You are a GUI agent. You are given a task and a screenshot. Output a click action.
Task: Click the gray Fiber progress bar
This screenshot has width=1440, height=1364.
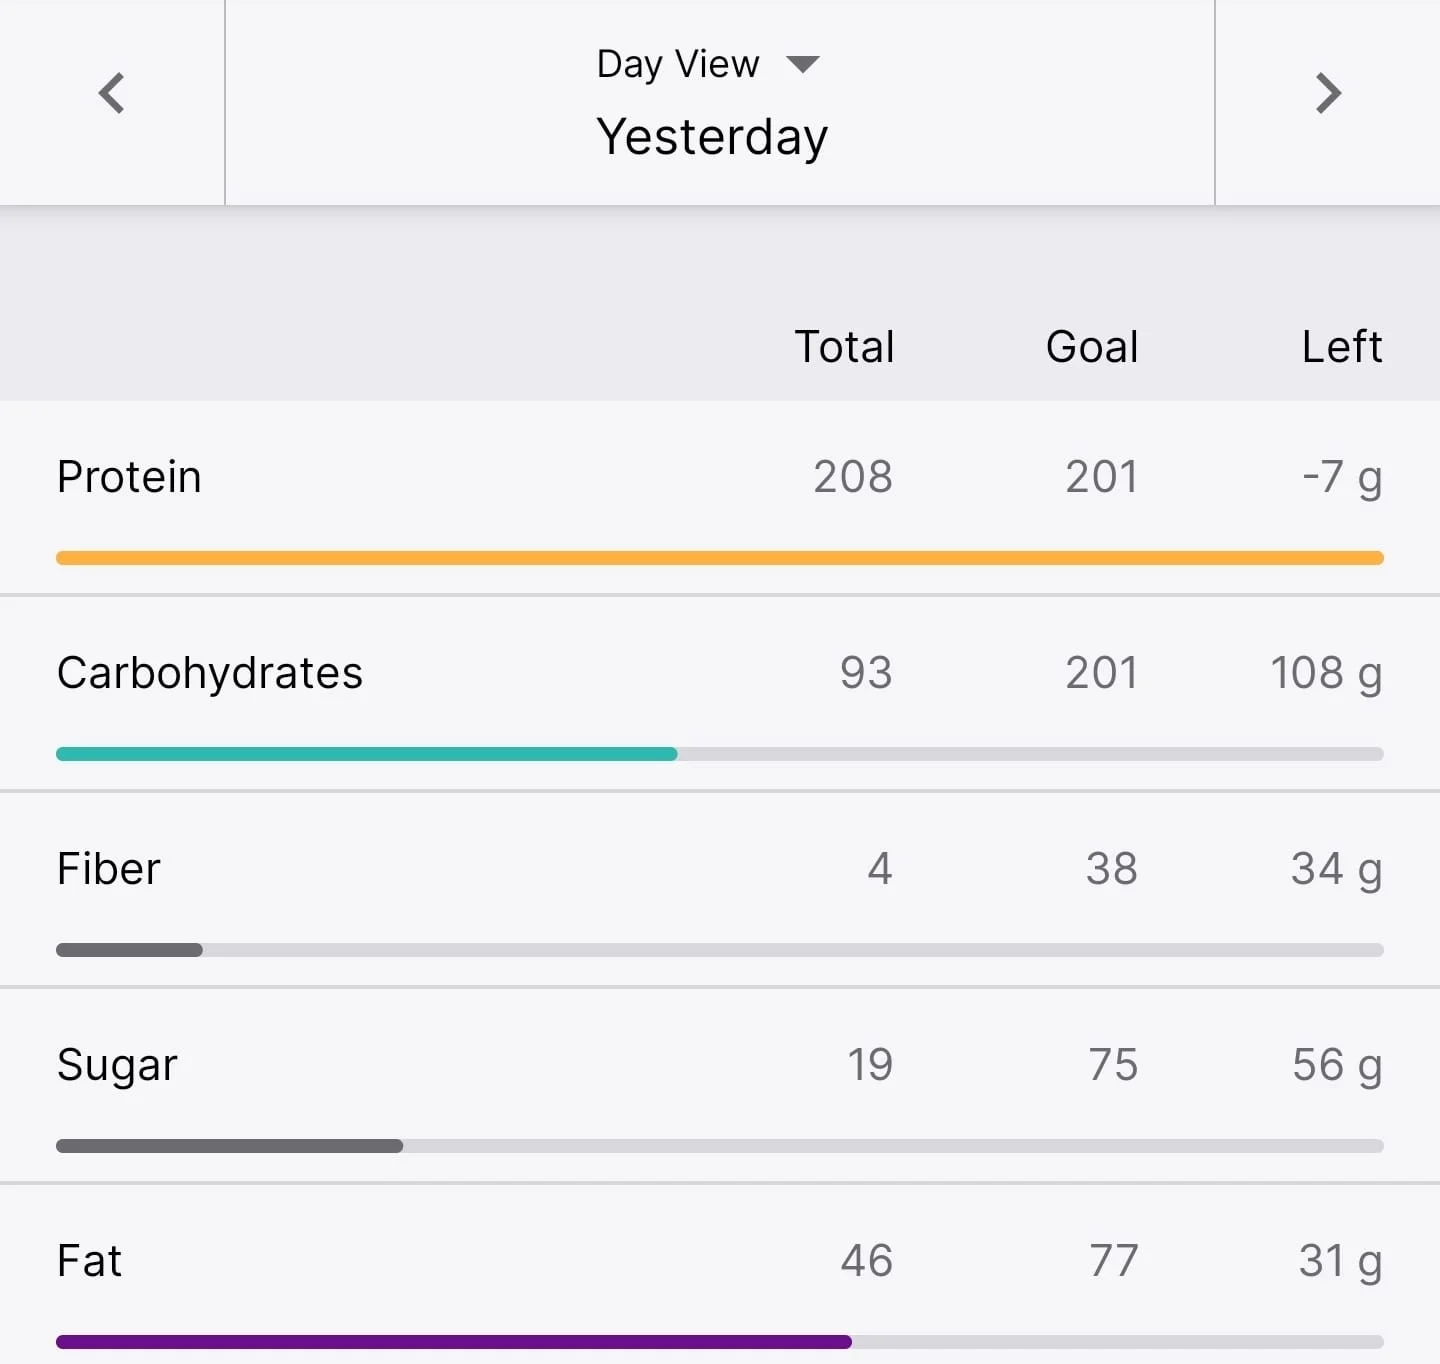129,950
